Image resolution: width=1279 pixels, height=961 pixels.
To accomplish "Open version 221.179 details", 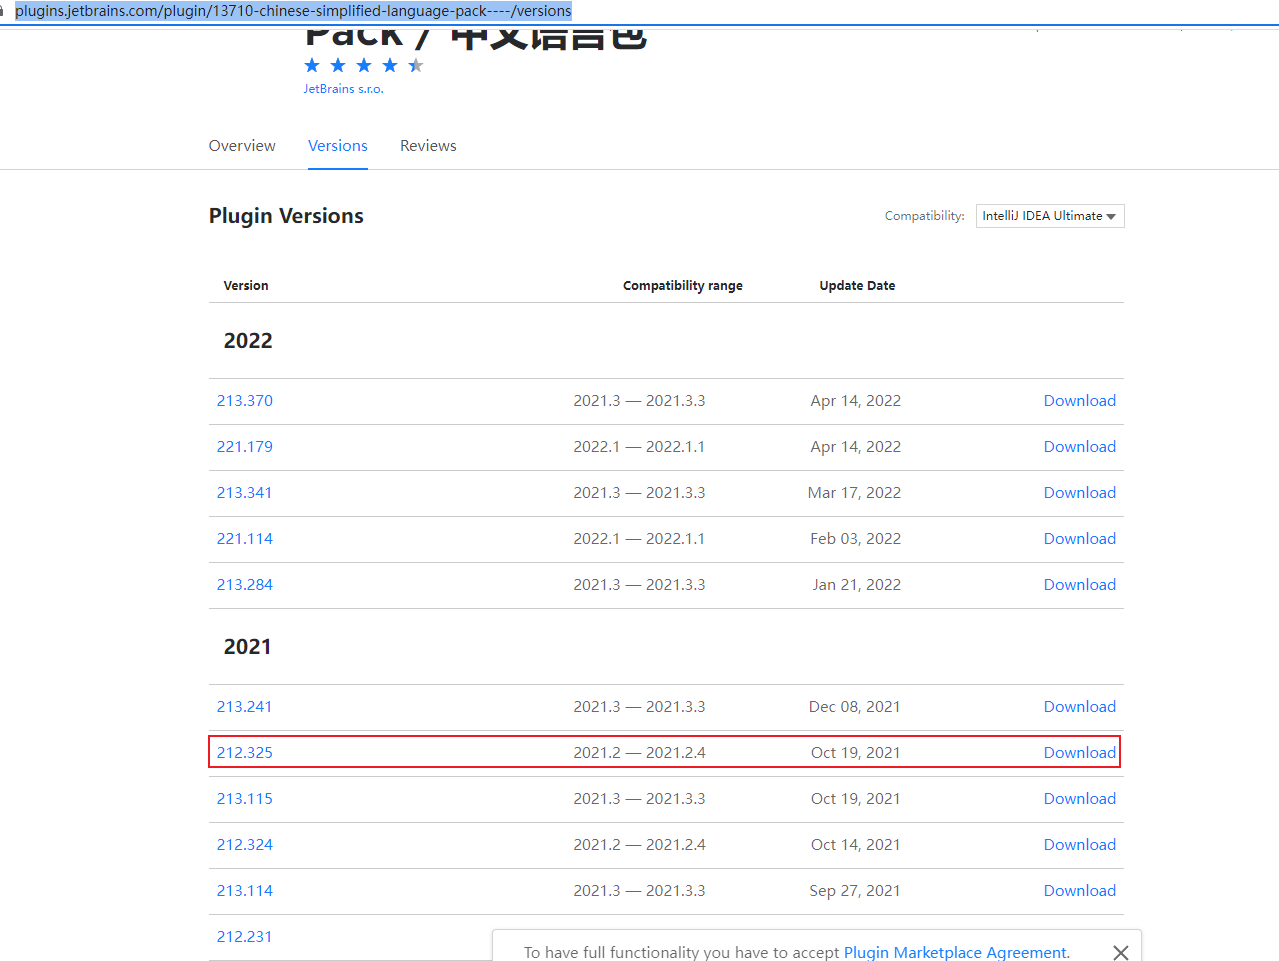I will 245,447.
